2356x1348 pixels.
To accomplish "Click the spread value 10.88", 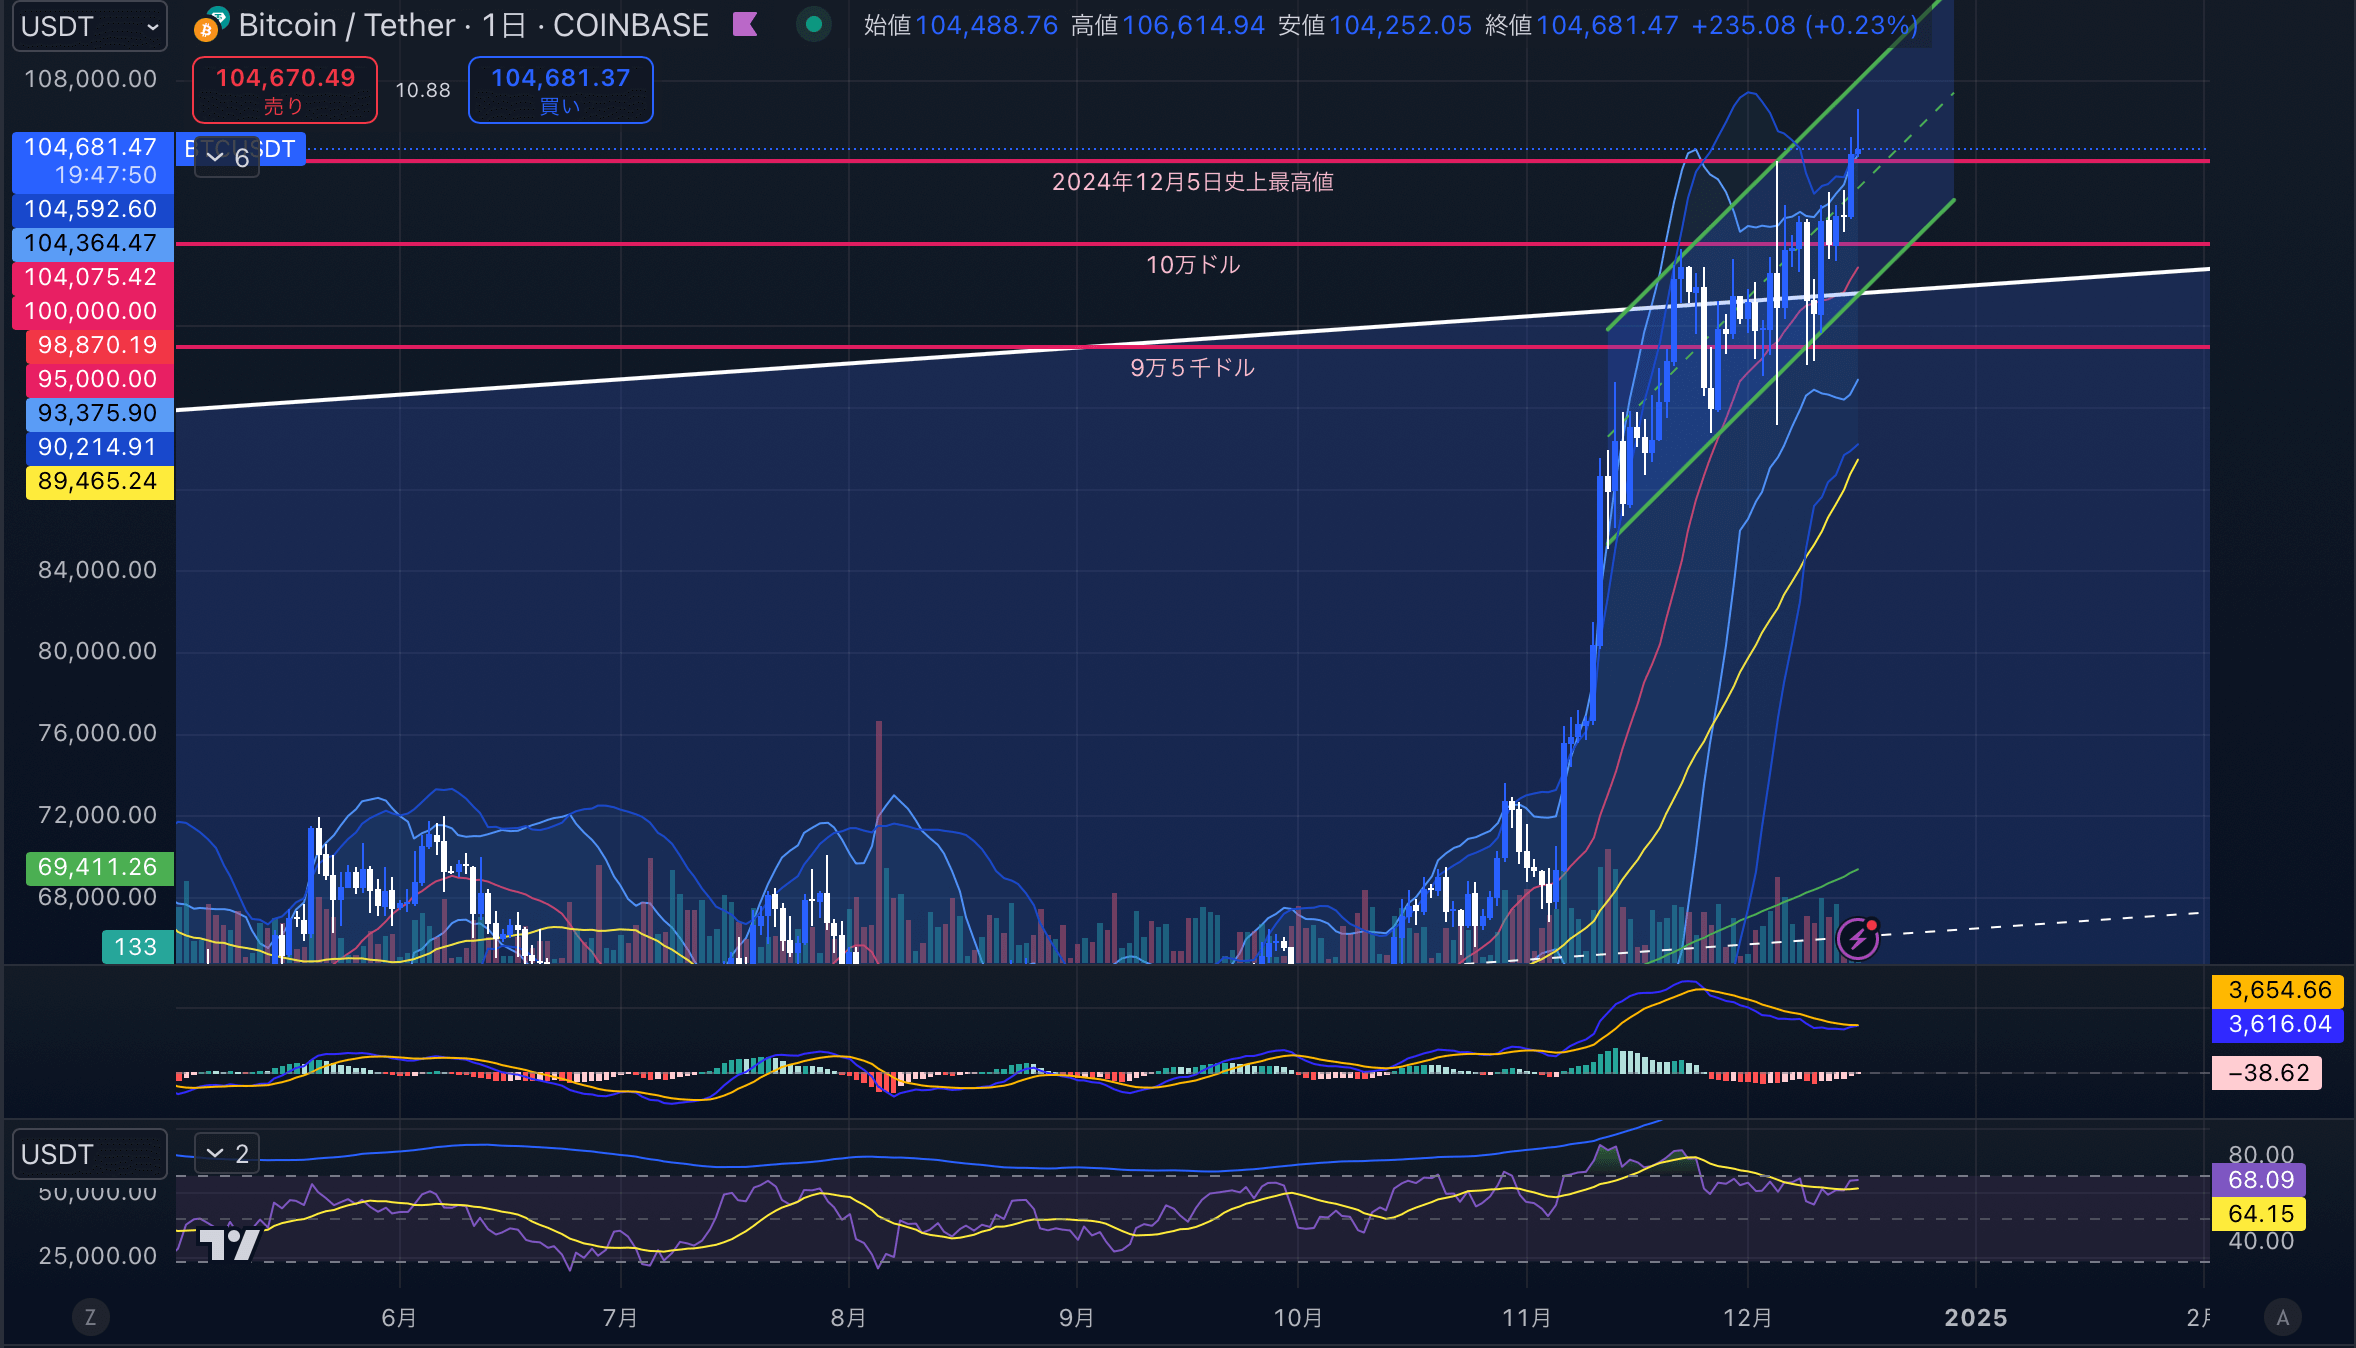I will [423, 90].
